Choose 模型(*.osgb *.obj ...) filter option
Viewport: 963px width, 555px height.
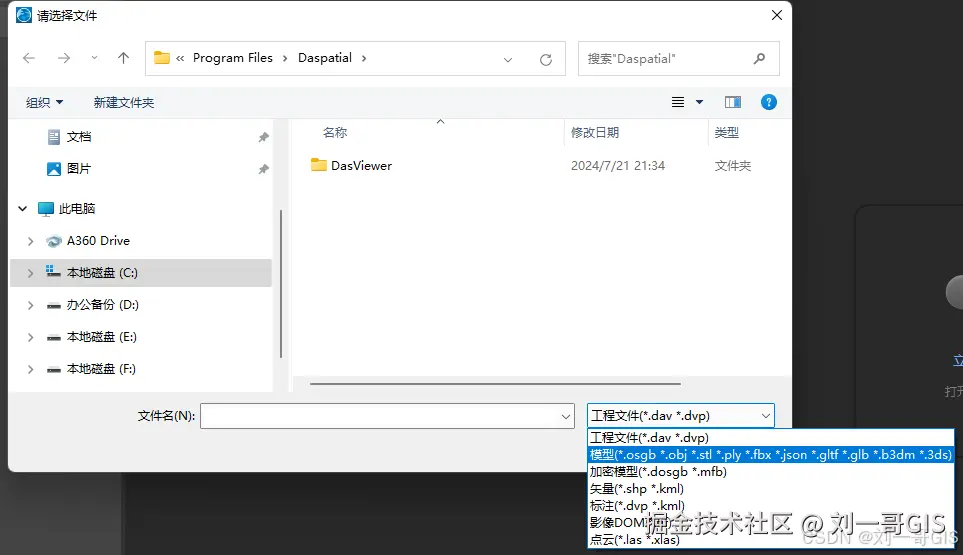coord(771,455)
